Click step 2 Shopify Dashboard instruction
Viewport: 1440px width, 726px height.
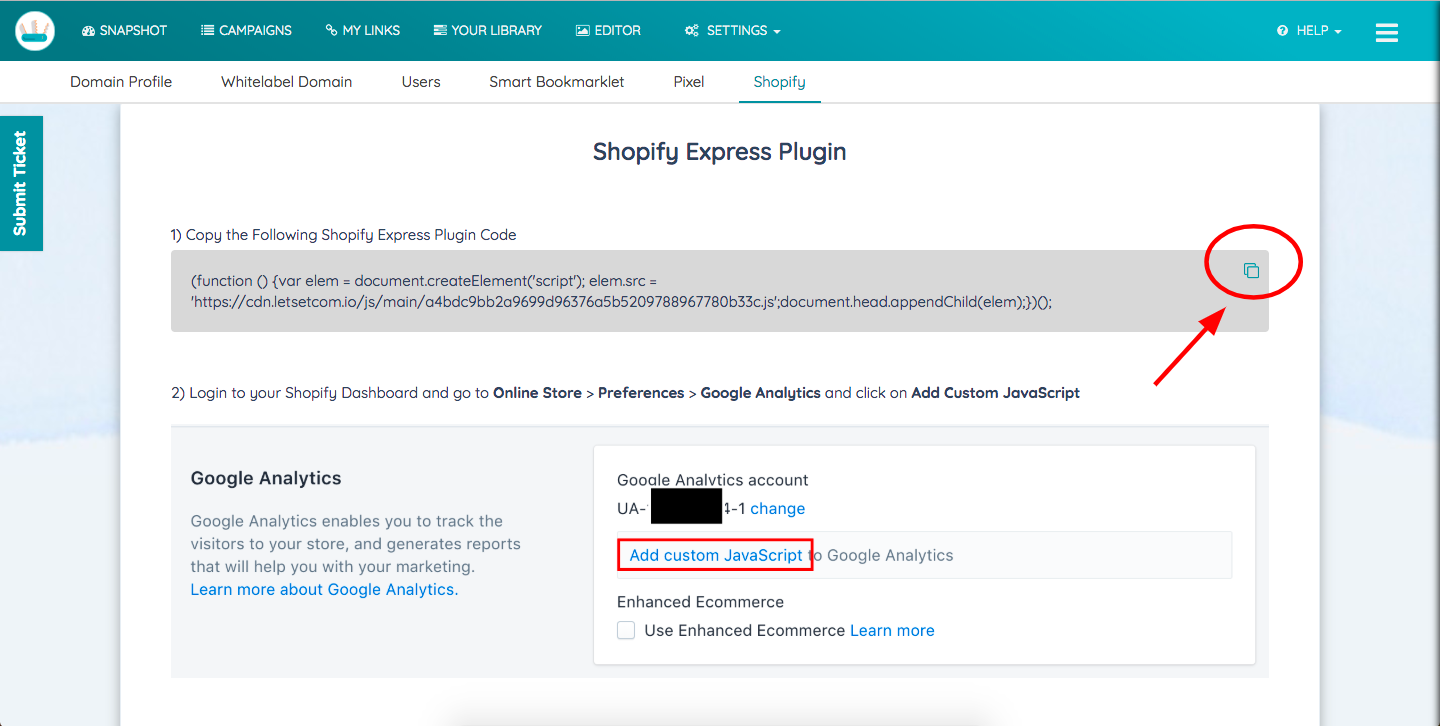[626, 393]
